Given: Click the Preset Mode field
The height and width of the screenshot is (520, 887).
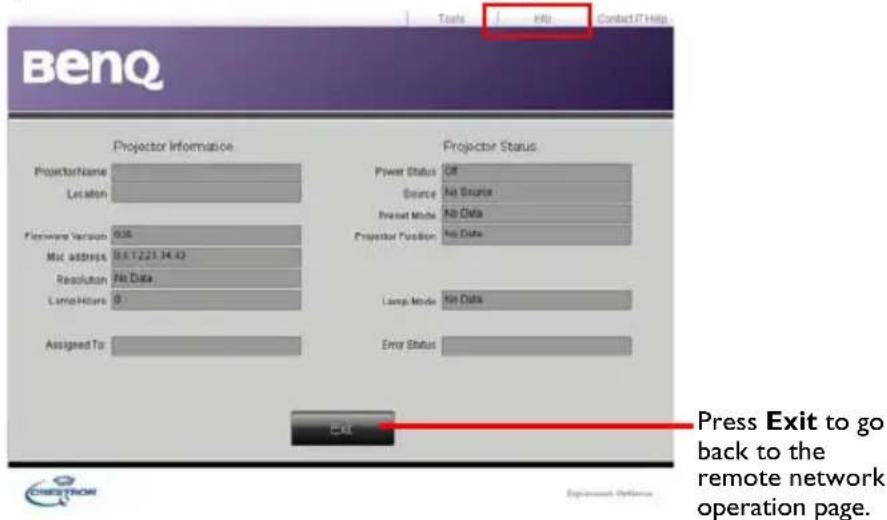Looking at the screenshot, I should pyautogui.click(x=536, y=214).
